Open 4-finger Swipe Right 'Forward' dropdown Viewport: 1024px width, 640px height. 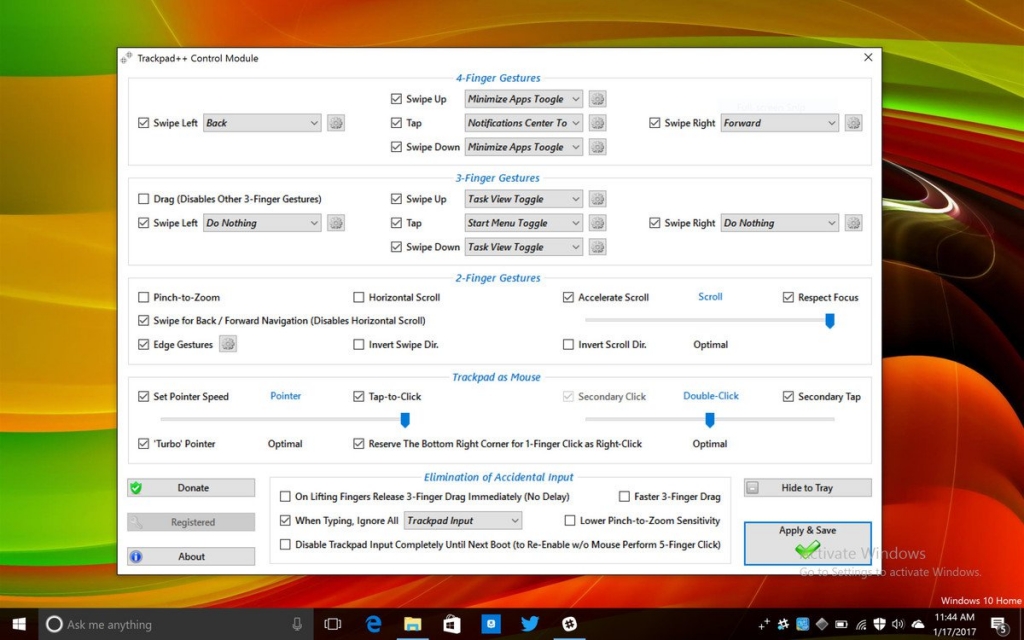coord(780,123)
